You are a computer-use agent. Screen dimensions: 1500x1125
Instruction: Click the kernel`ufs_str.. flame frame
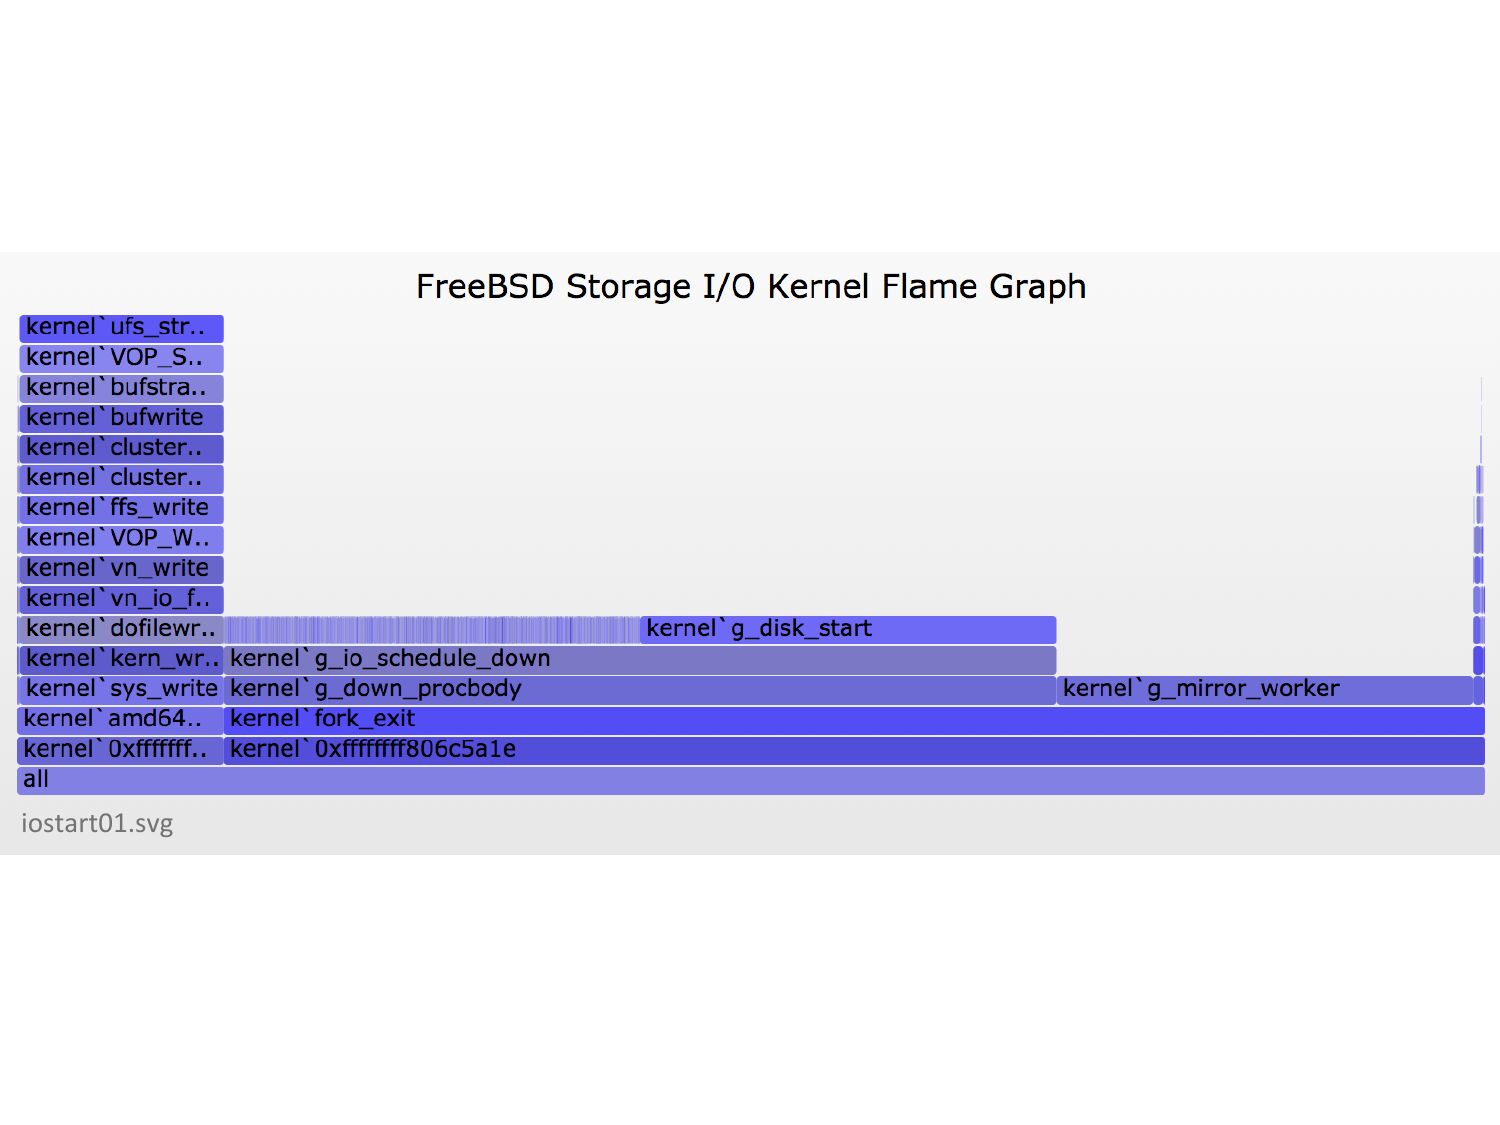tap(121, 328)
